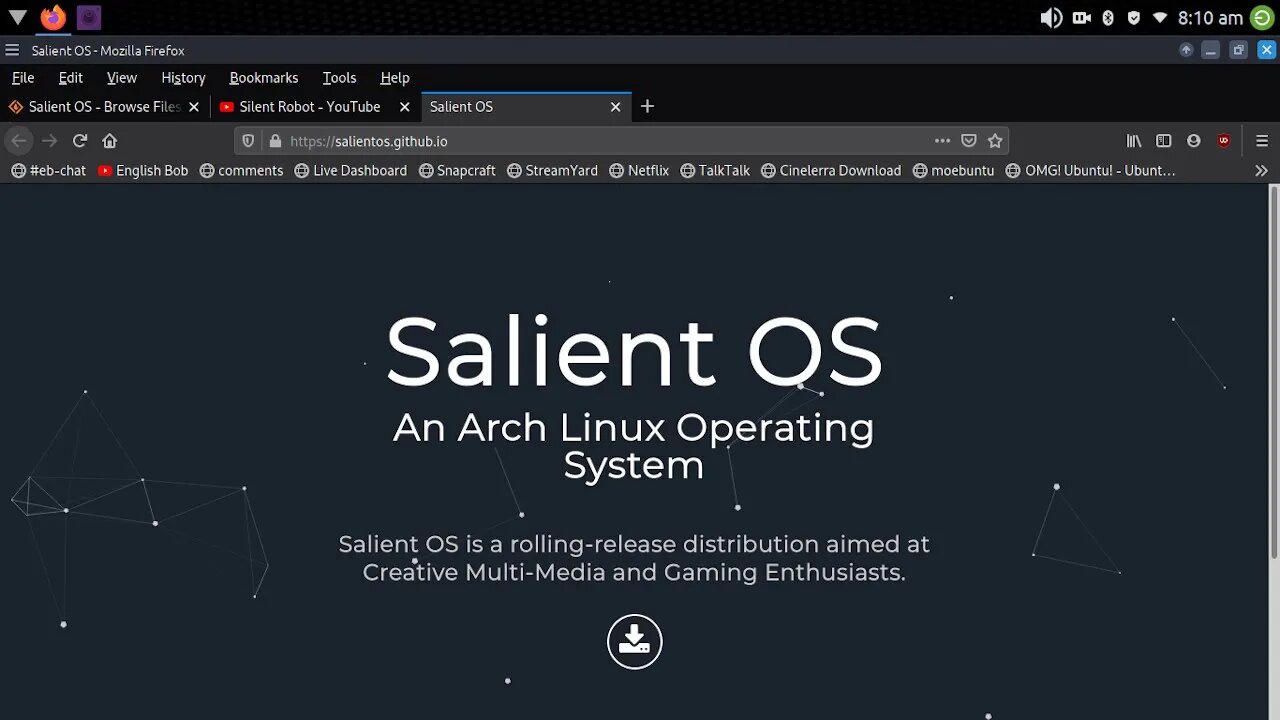
Task: Click the Firefox icon in top panel
Action: coord(53,17)
